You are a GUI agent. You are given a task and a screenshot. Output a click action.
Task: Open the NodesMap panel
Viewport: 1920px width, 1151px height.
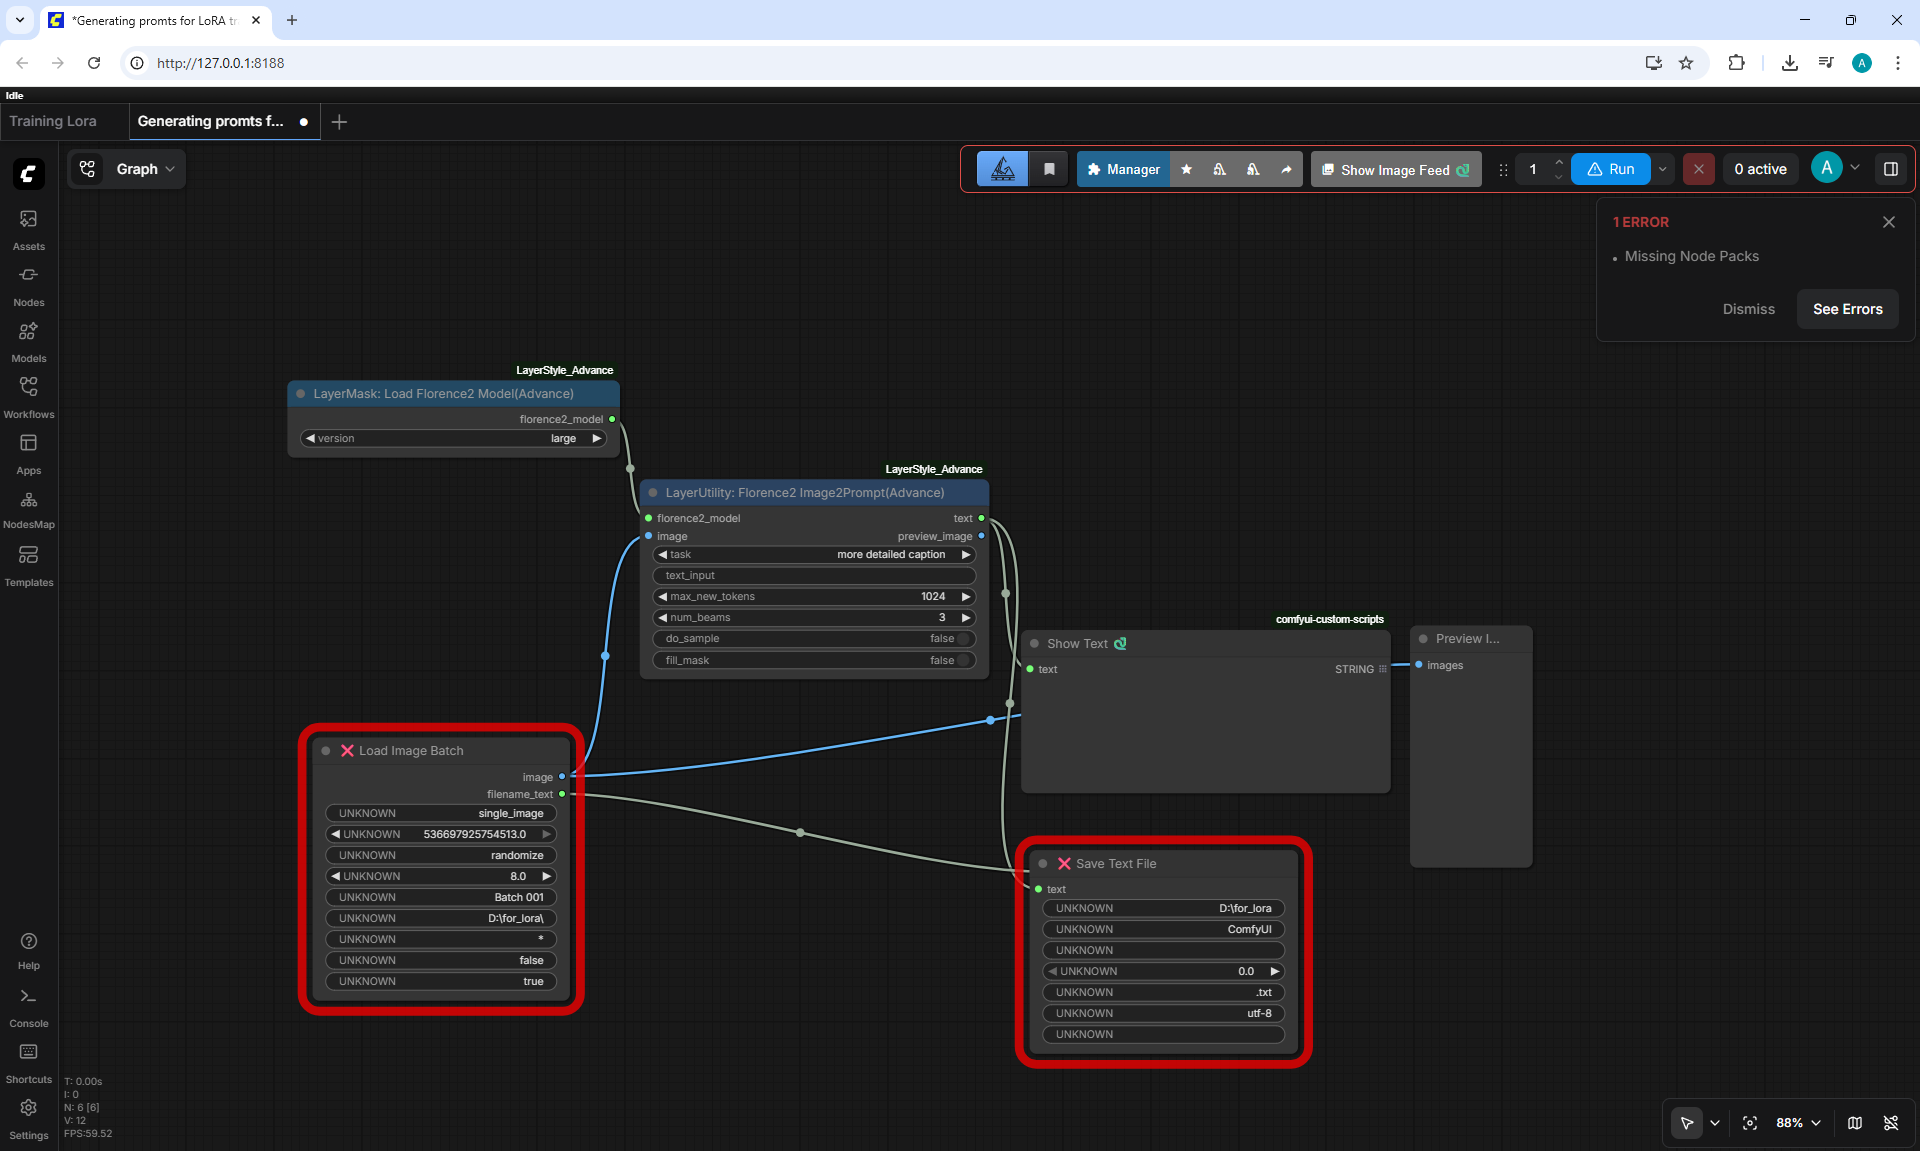28,508
